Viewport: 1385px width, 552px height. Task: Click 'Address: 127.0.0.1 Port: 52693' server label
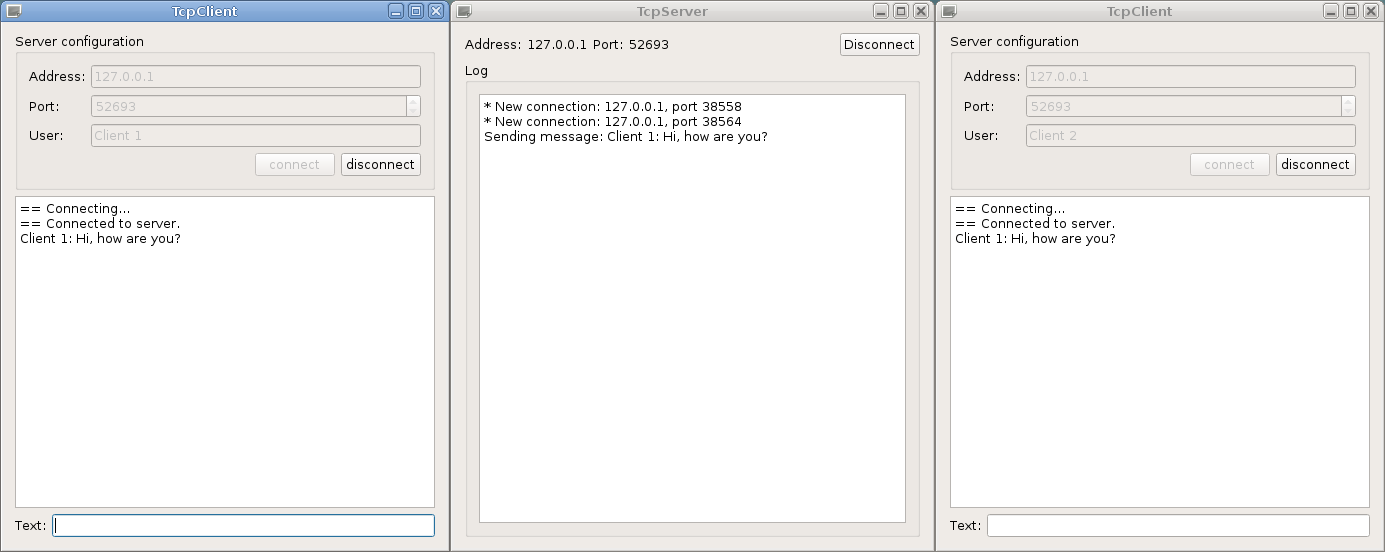point(567,44)
